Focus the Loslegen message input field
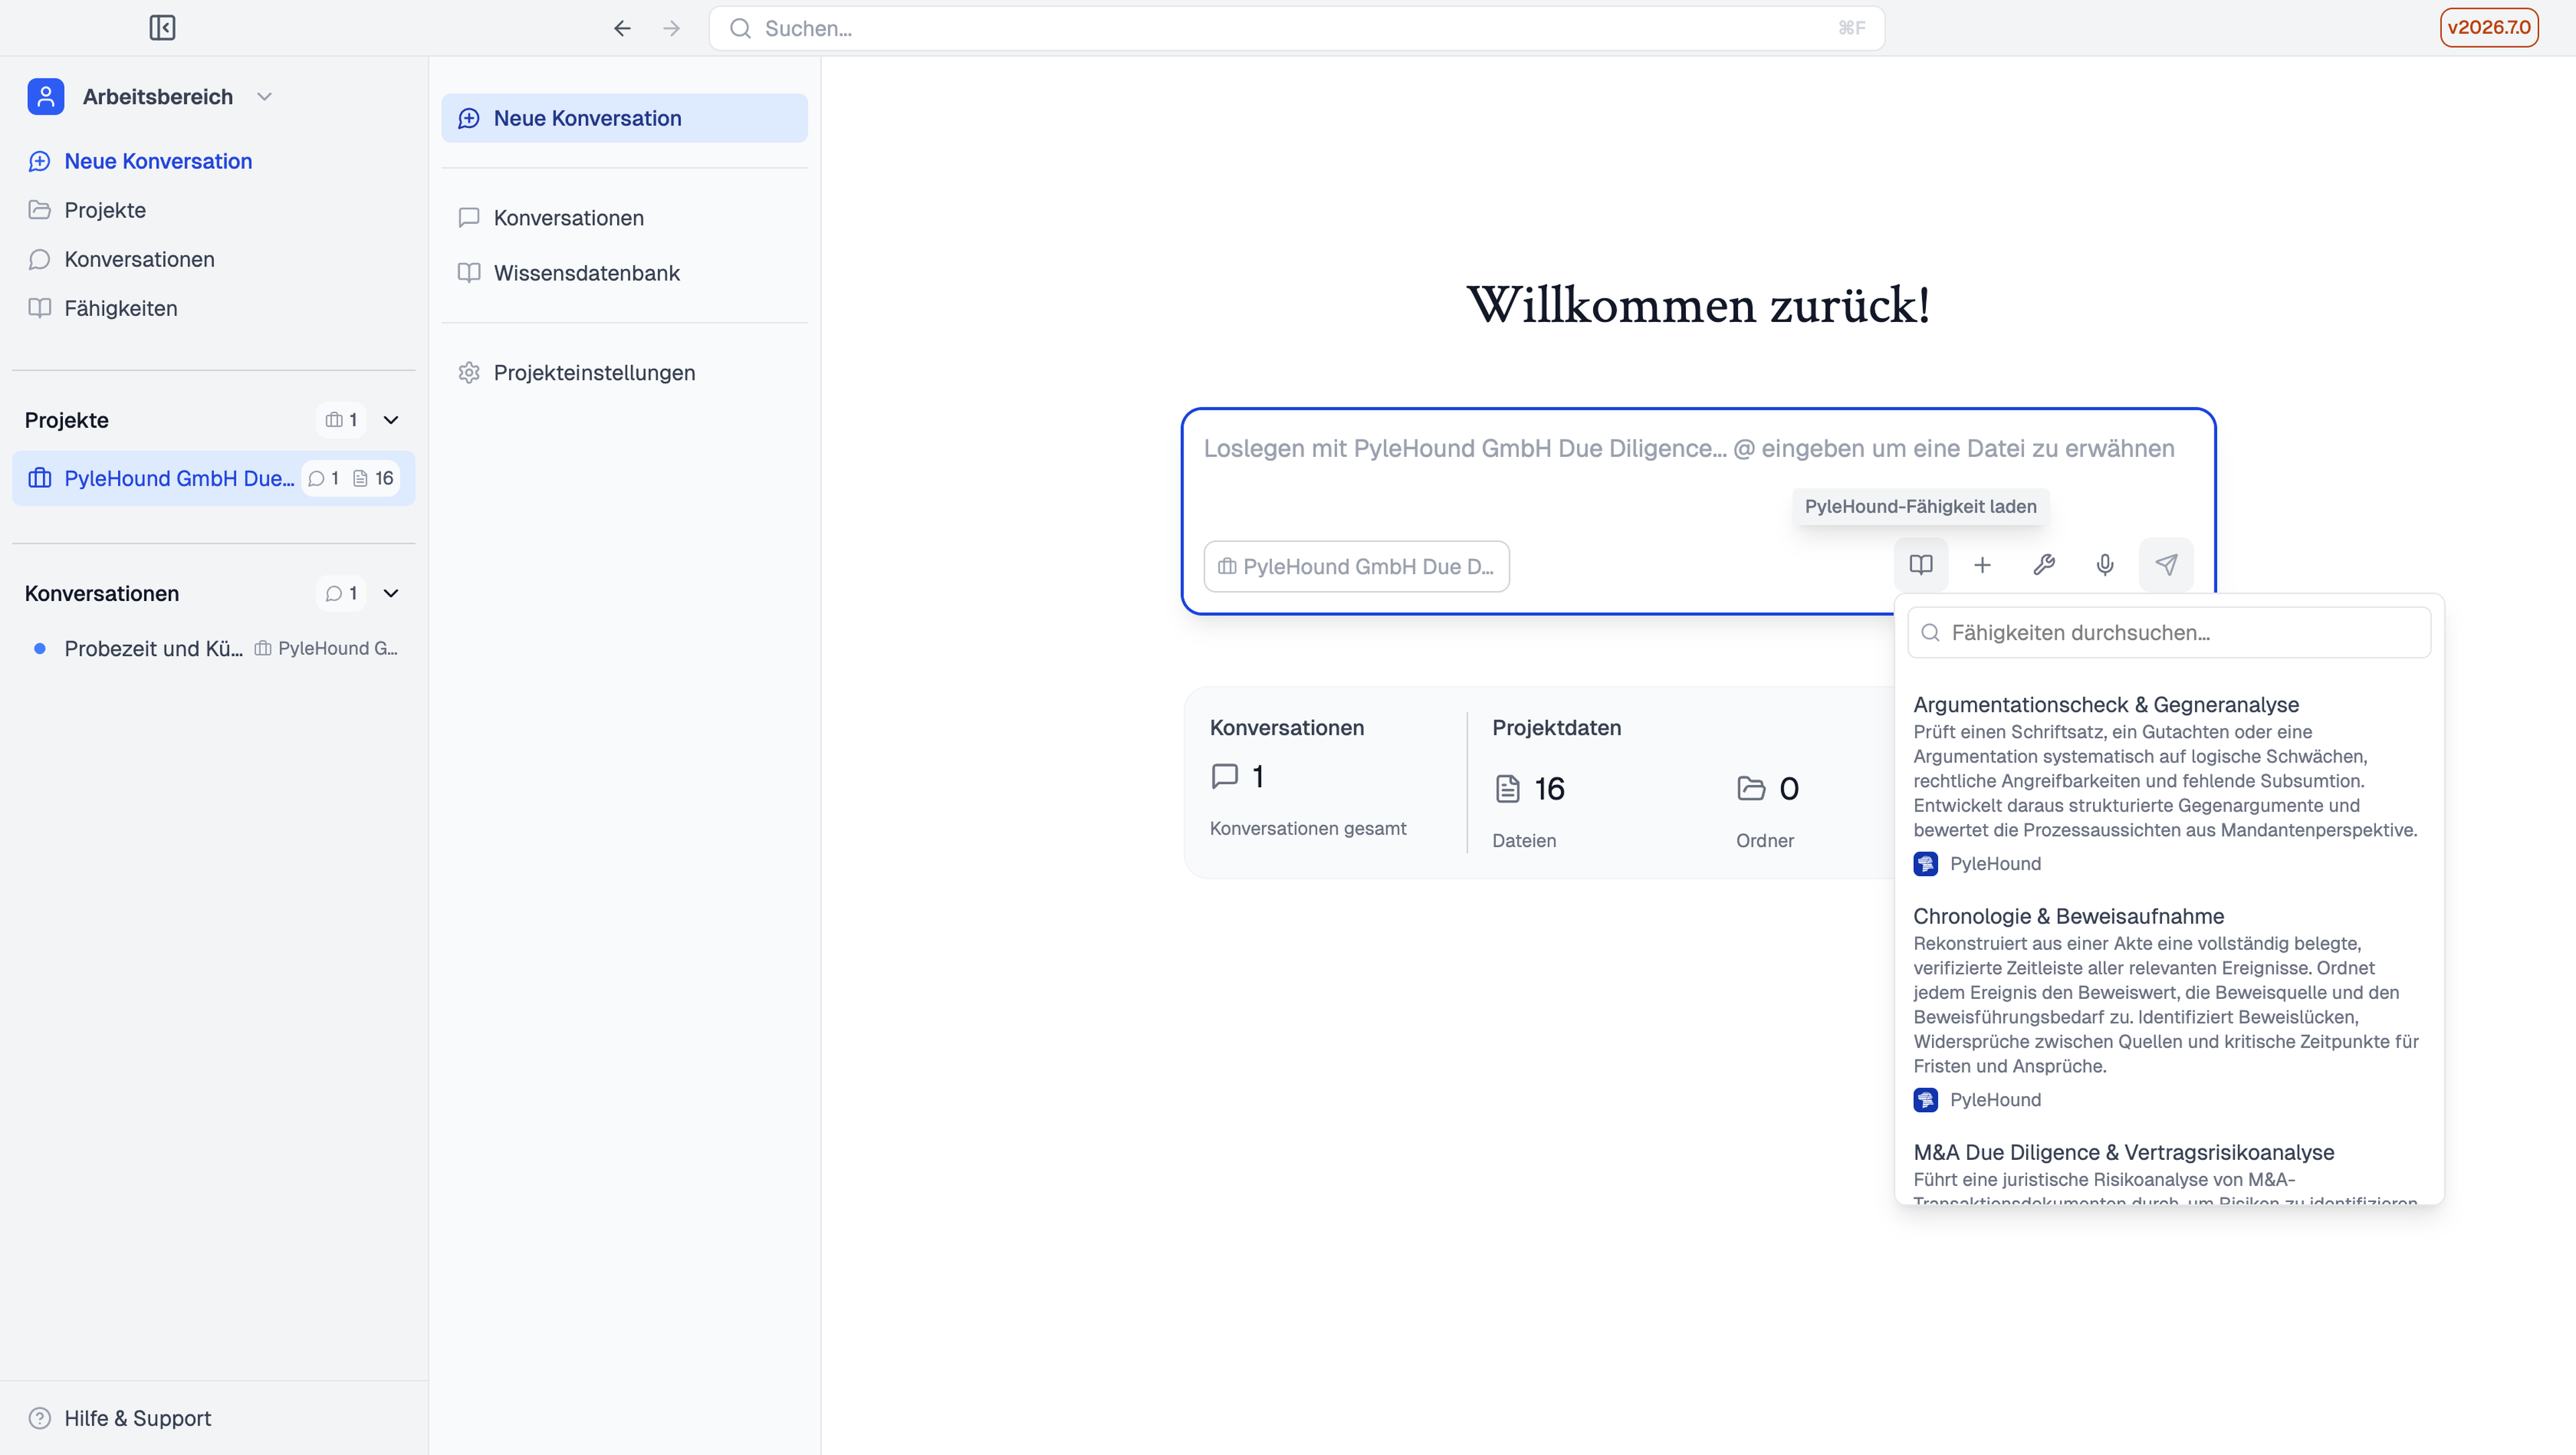 [1690, 449]
